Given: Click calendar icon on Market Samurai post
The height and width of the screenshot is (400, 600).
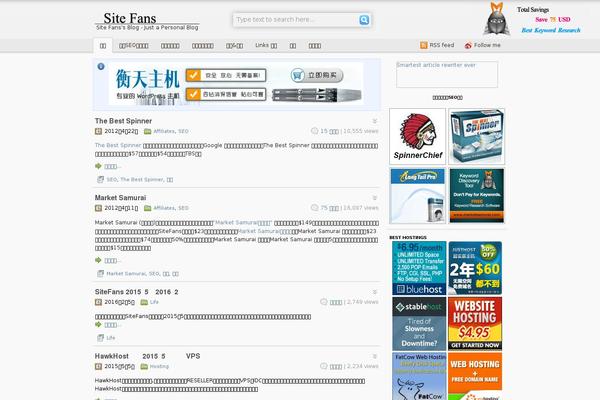Looking at the screenshot, I should click(x=98, y=208).
